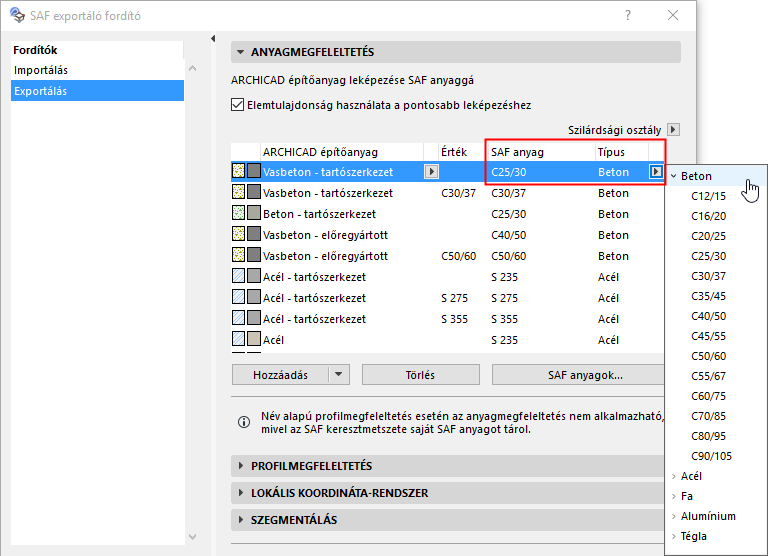
Task: Click the Hozzáadás button
Action: (x=280, y=375)
